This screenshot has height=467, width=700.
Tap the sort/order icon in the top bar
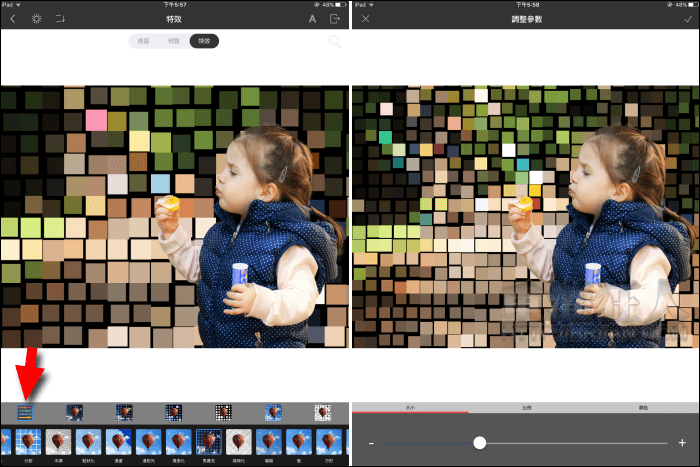(x=62, y=19)
